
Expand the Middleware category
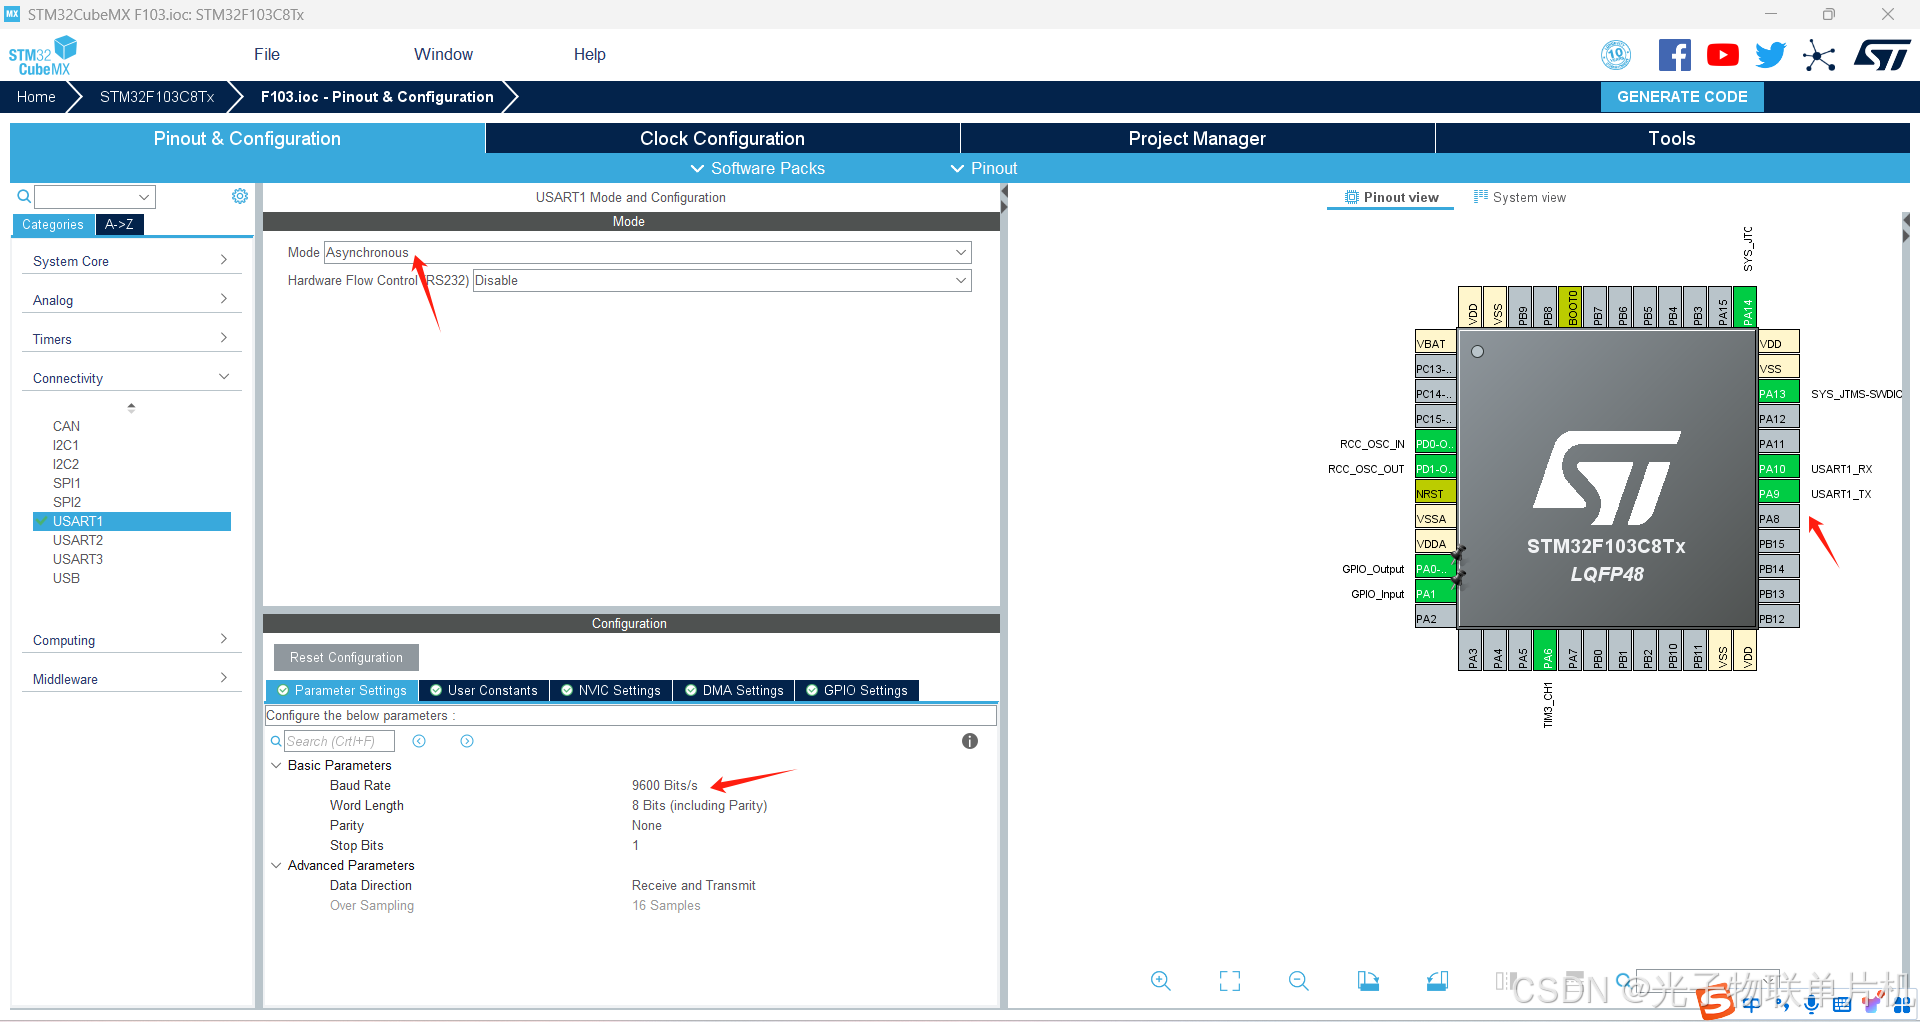131,679
